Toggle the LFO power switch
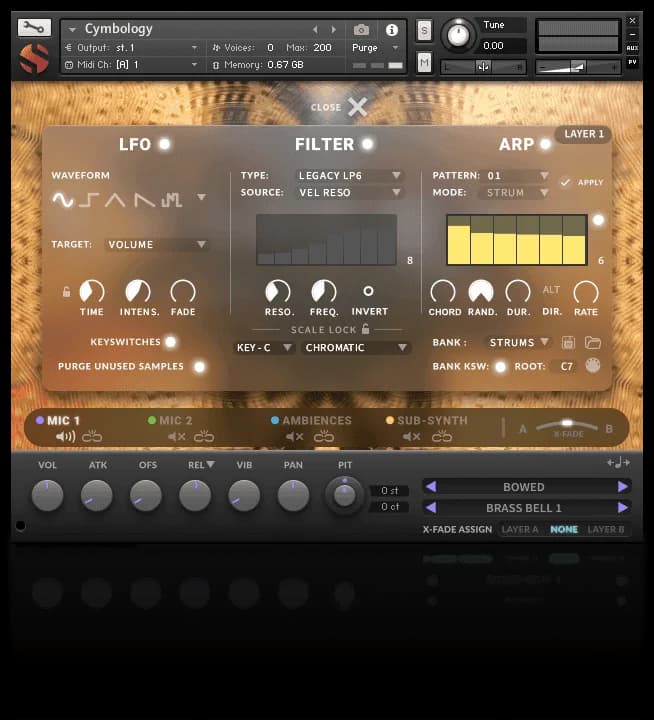Screen dimensions: 654x720 [164, 144]
